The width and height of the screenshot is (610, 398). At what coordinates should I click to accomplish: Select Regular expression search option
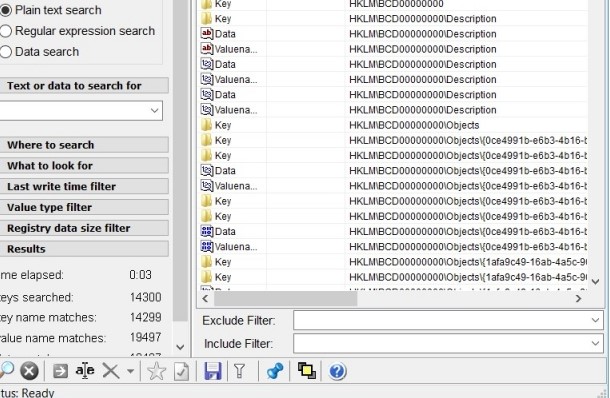coord(78,31)
